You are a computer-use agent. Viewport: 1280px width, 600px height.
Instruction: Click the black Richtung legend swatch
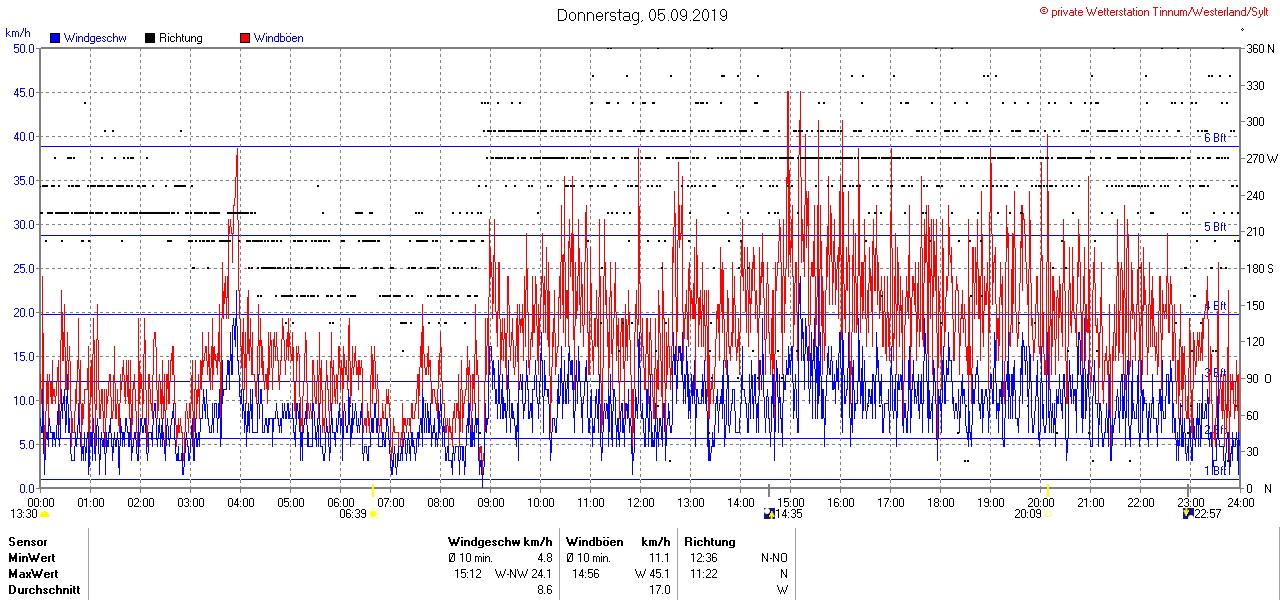click(x=150, y=38)
